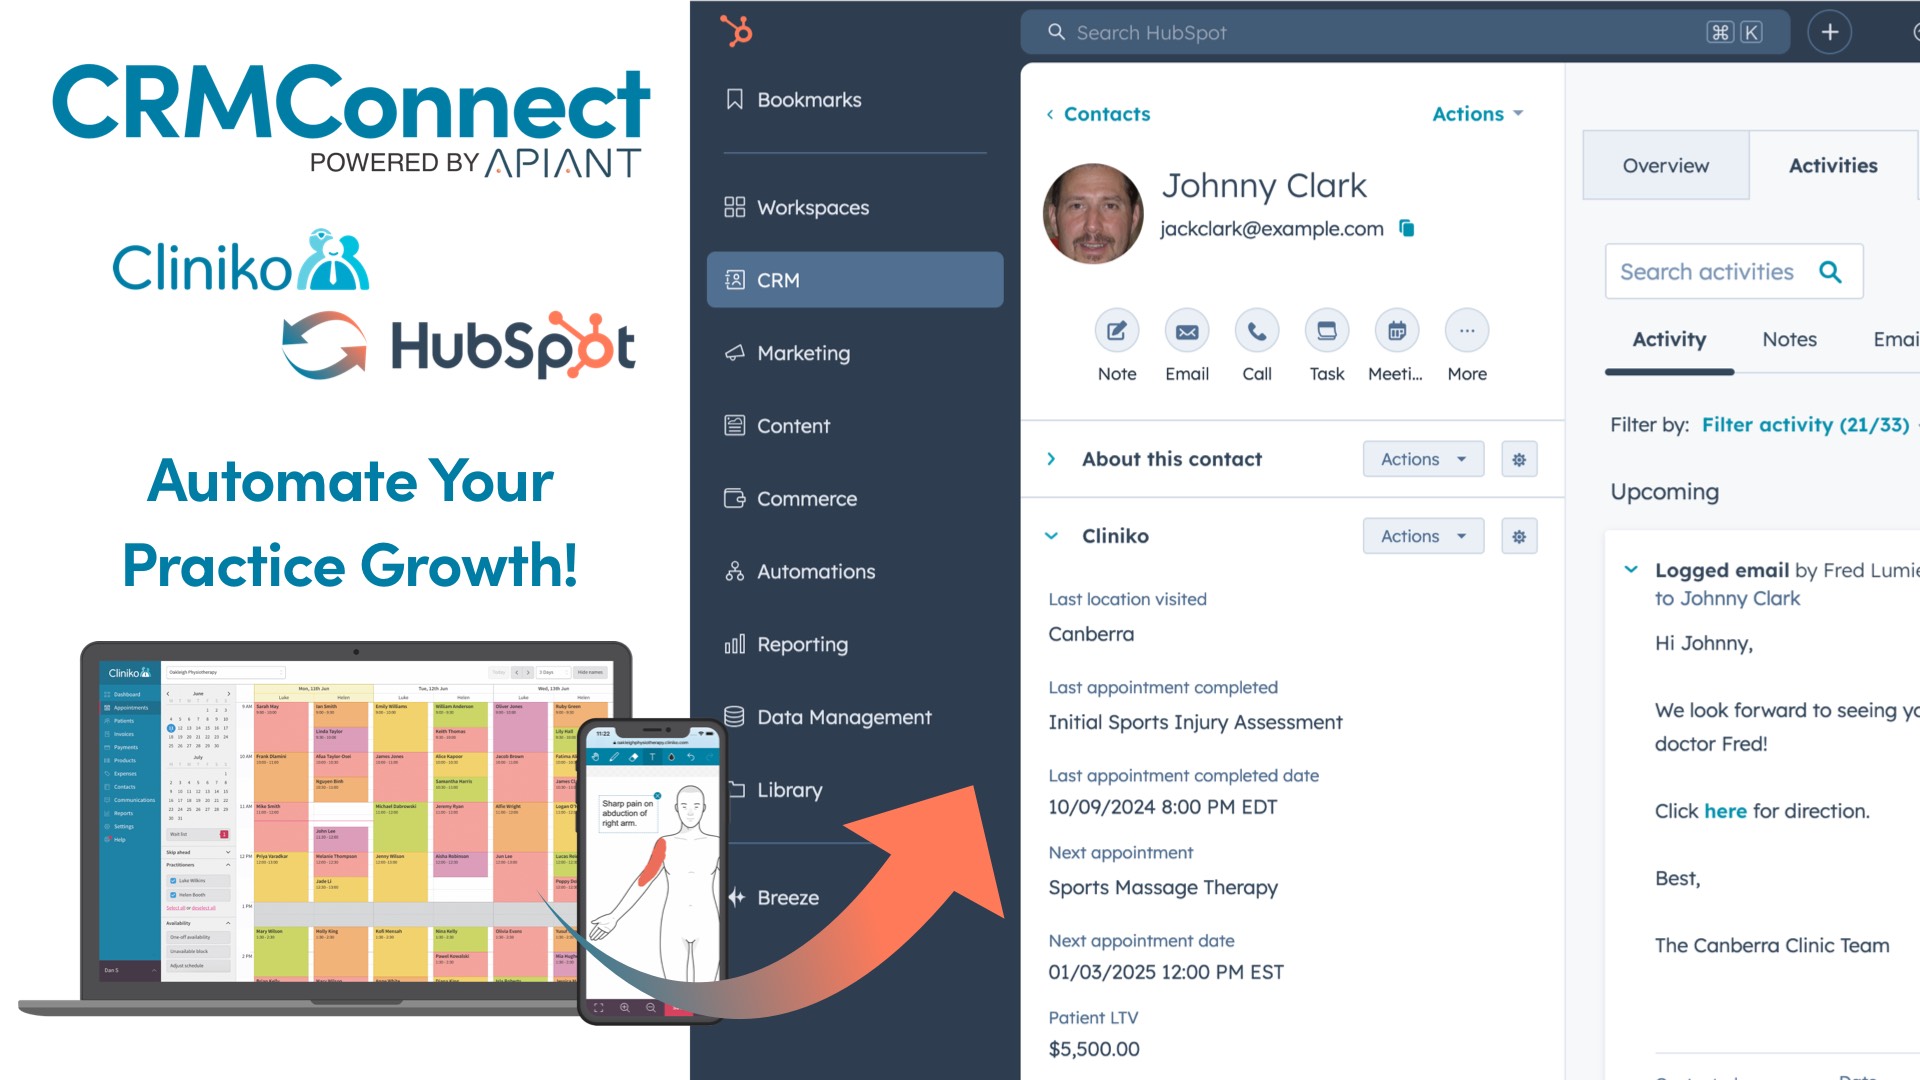Collapse the Cliniko data section
The width and height of the screenshot is (1920, 1080).
click(1051, 535)
